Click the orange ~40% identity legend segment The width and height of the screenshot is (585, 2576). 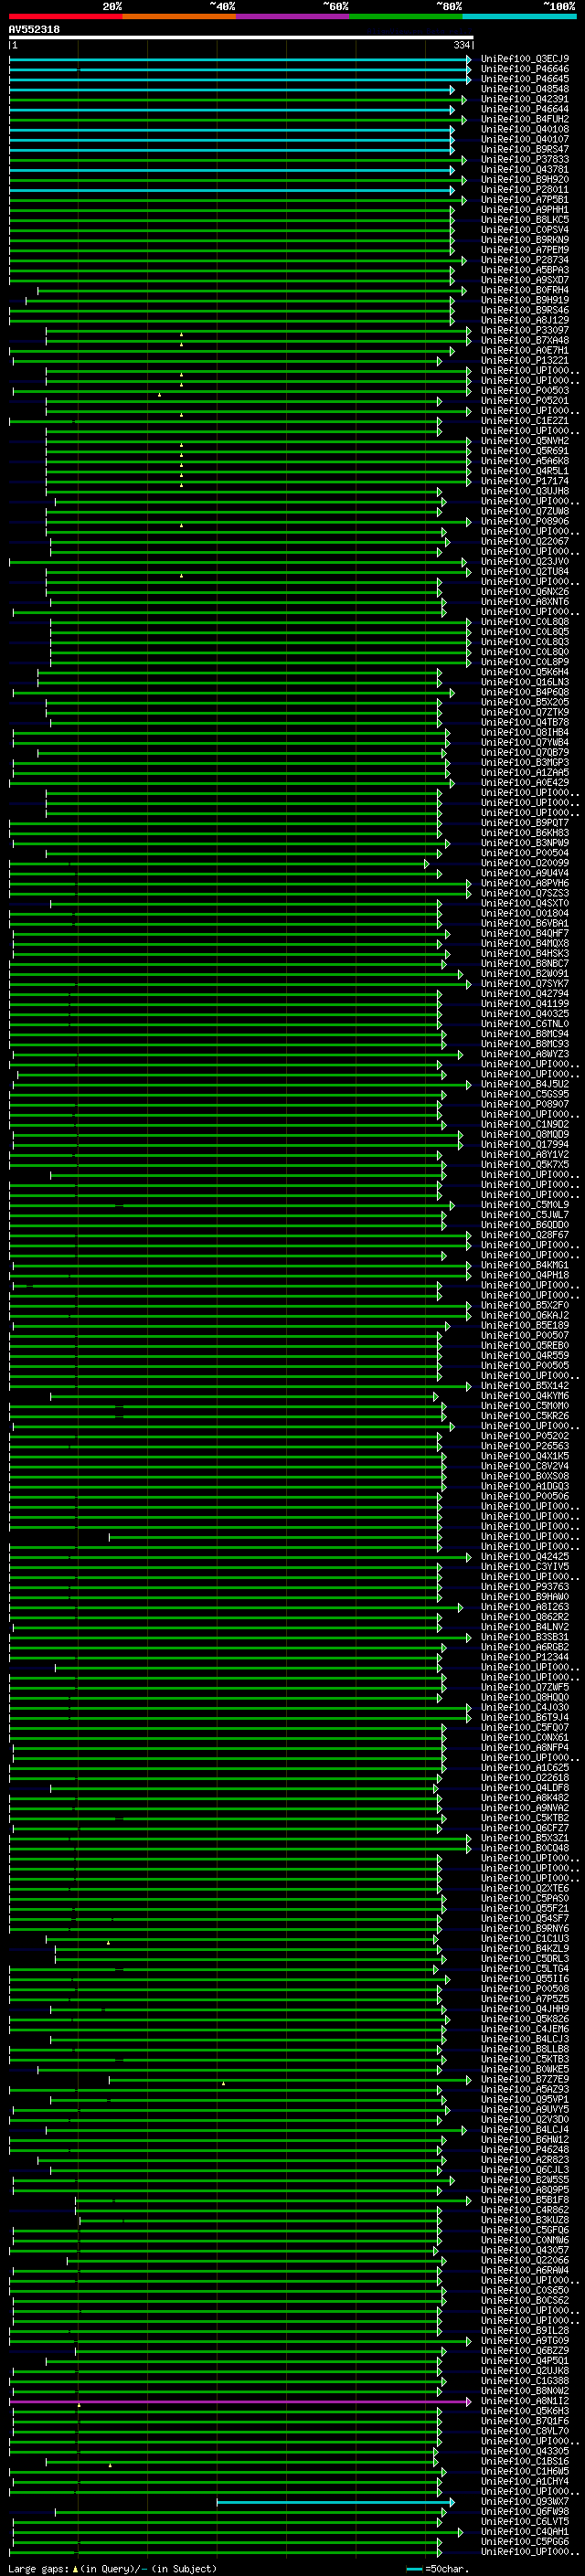(179, 16)
